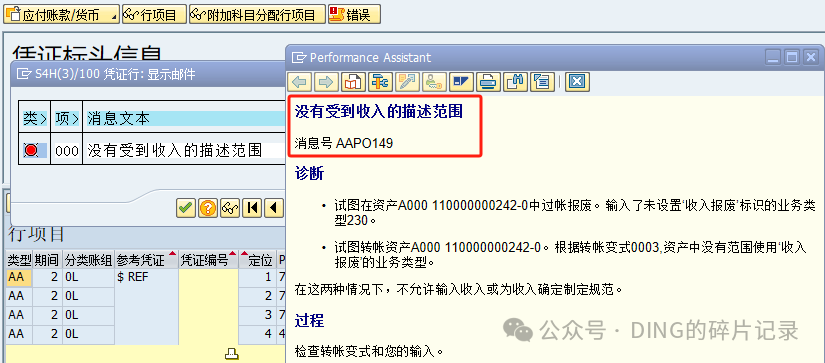Open application help book icon
Screen dimensions: 825x363
(354, 82)
